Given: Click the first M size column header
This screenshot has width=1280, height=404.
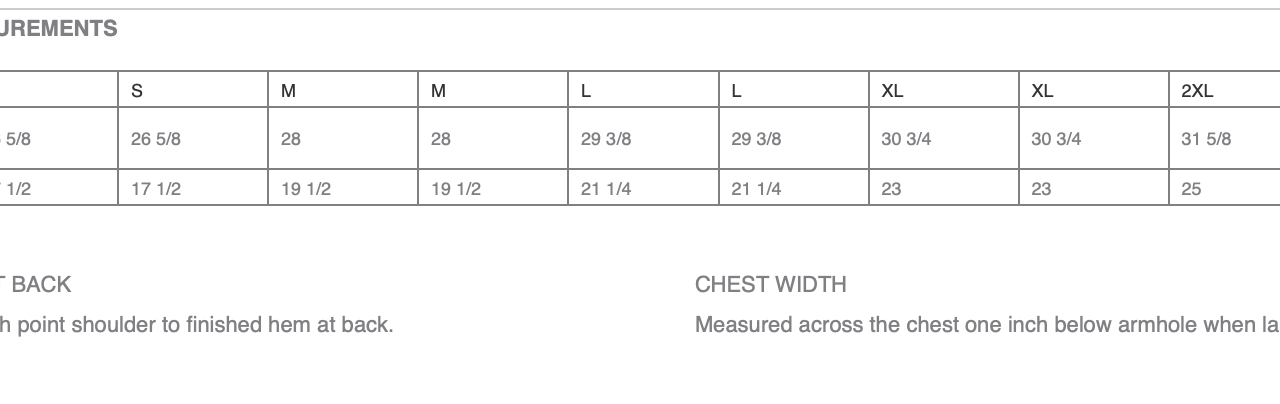Looking at the screenshot, I should (x=343, y=90).
